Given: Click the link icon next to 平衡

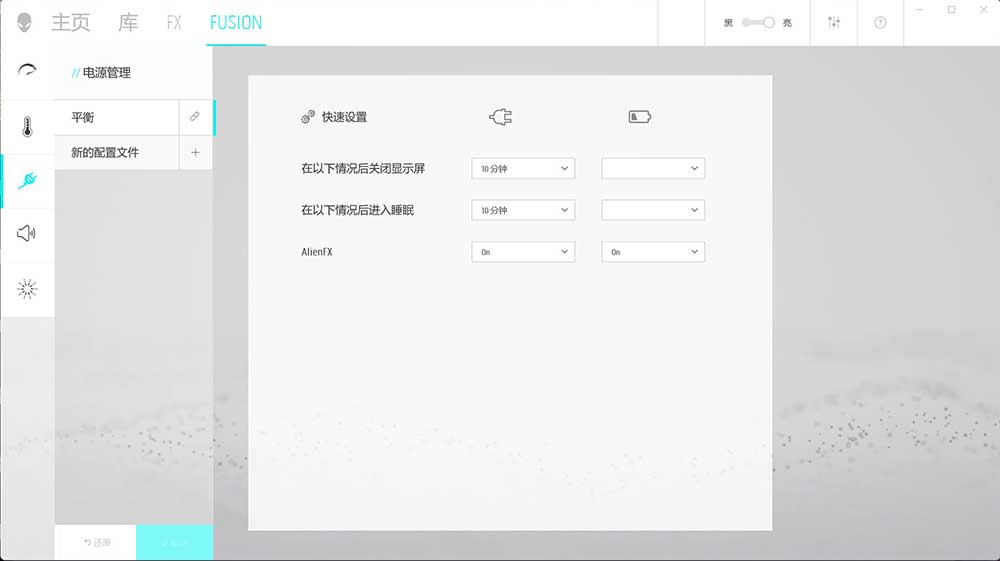Looking at the screenshot, I should click(x=195, y=117).
